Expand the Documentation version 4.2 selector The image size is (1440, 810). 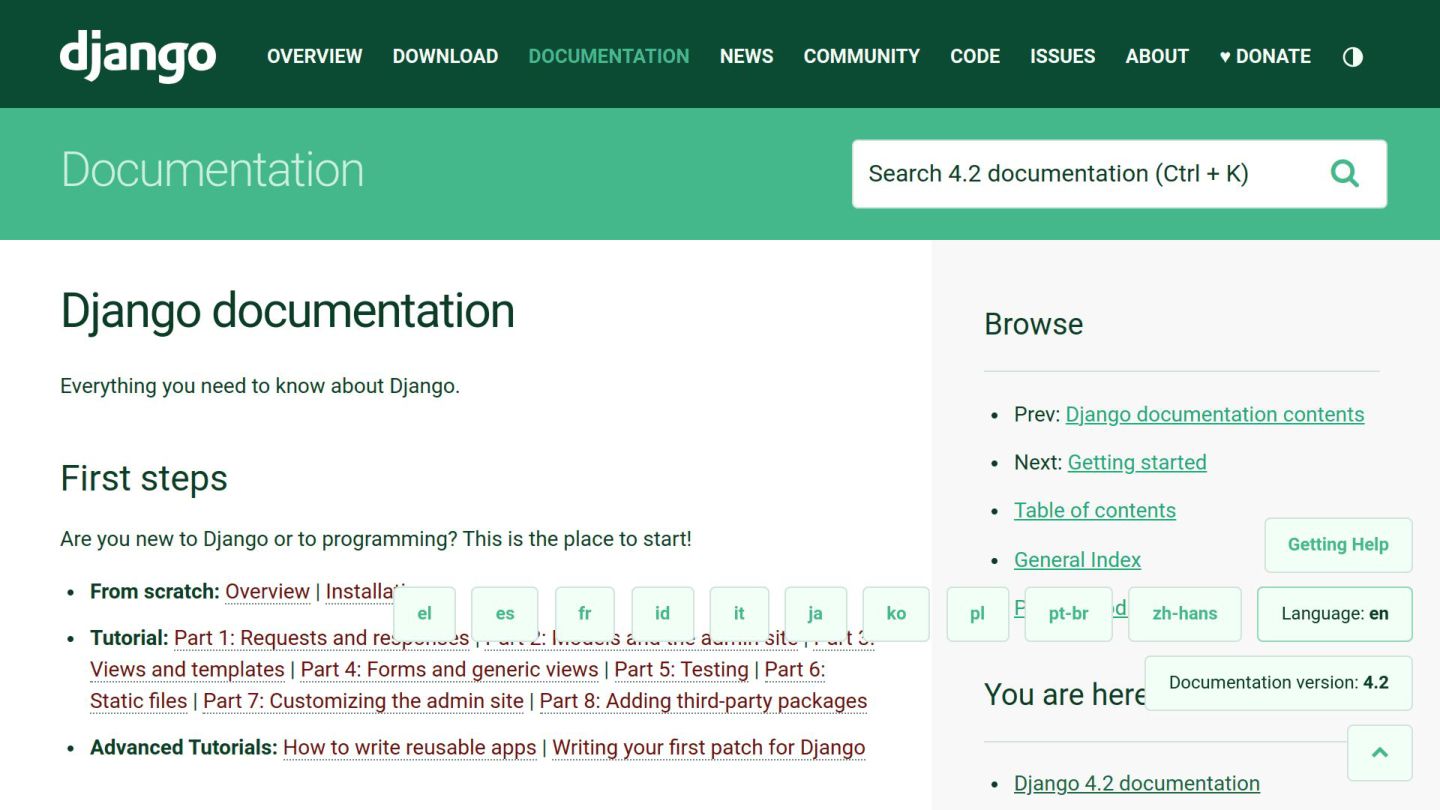click(1279, 683)
